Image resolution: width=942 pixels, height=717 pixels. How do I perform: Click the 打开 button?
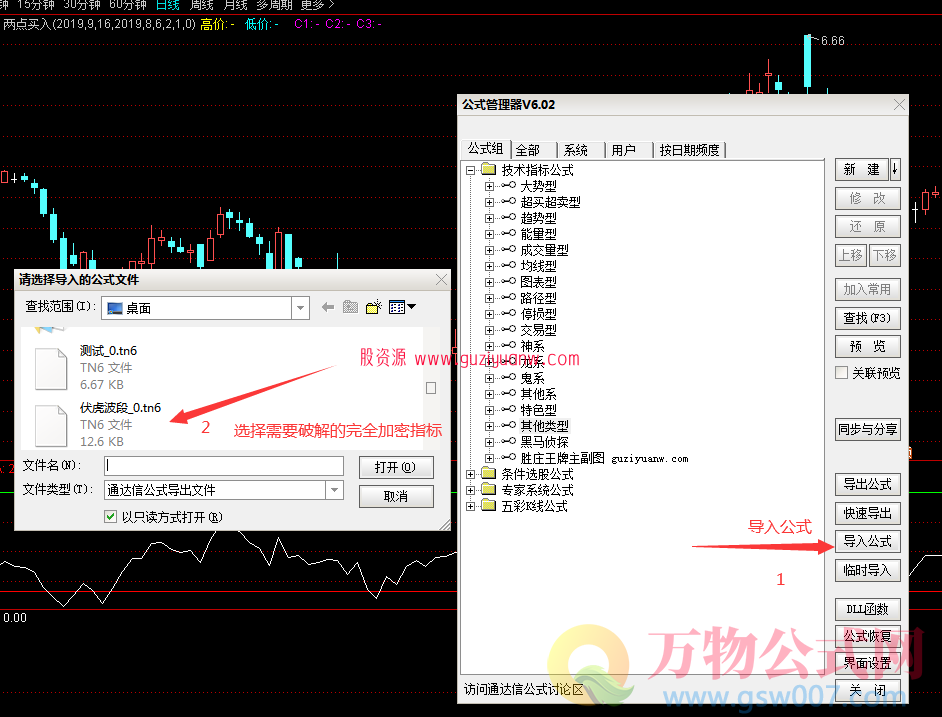[396, 467]
